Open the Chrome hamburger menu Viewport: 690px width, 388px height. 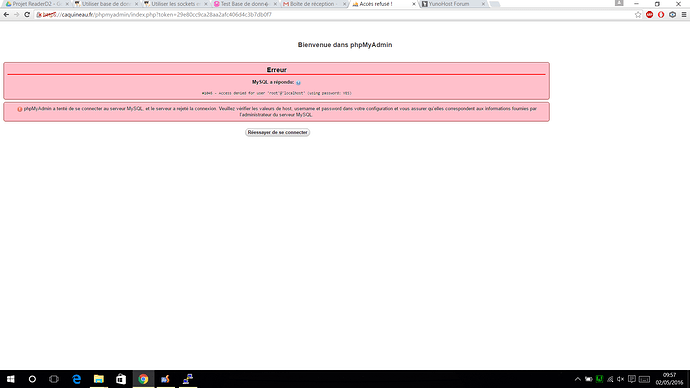point(684,15)
